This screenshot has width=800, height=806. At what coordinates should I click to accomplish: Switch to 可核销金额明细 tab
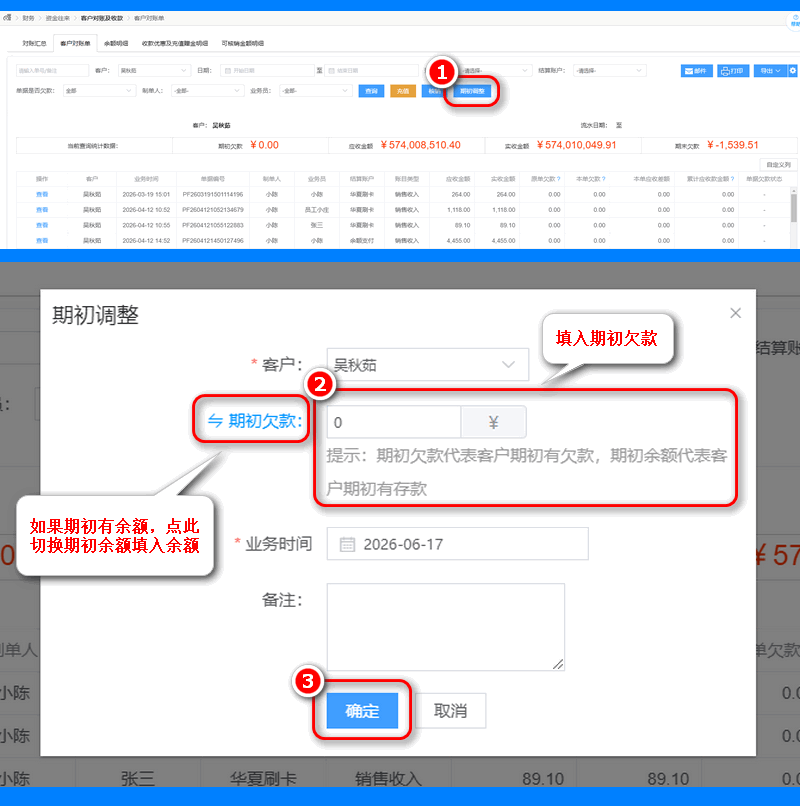tap(243, 43)
